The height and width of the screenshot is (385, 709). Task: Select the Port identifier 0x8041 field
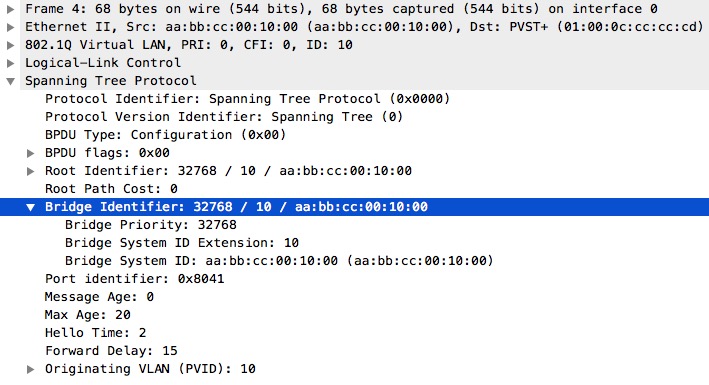(134, 279)
